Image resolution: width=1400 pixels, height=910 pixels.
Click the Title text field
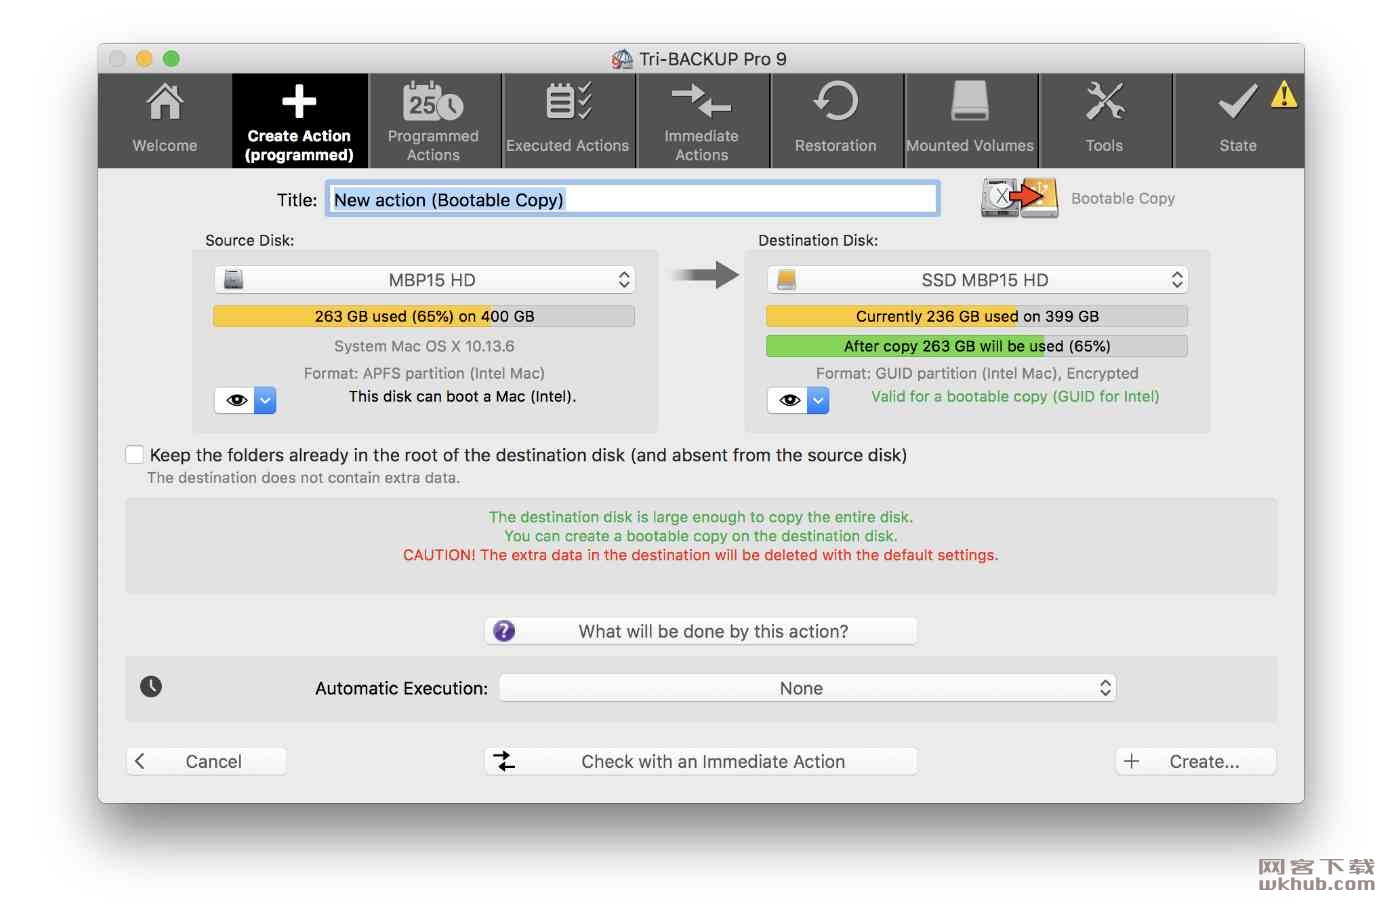click(x=632, y=199)
